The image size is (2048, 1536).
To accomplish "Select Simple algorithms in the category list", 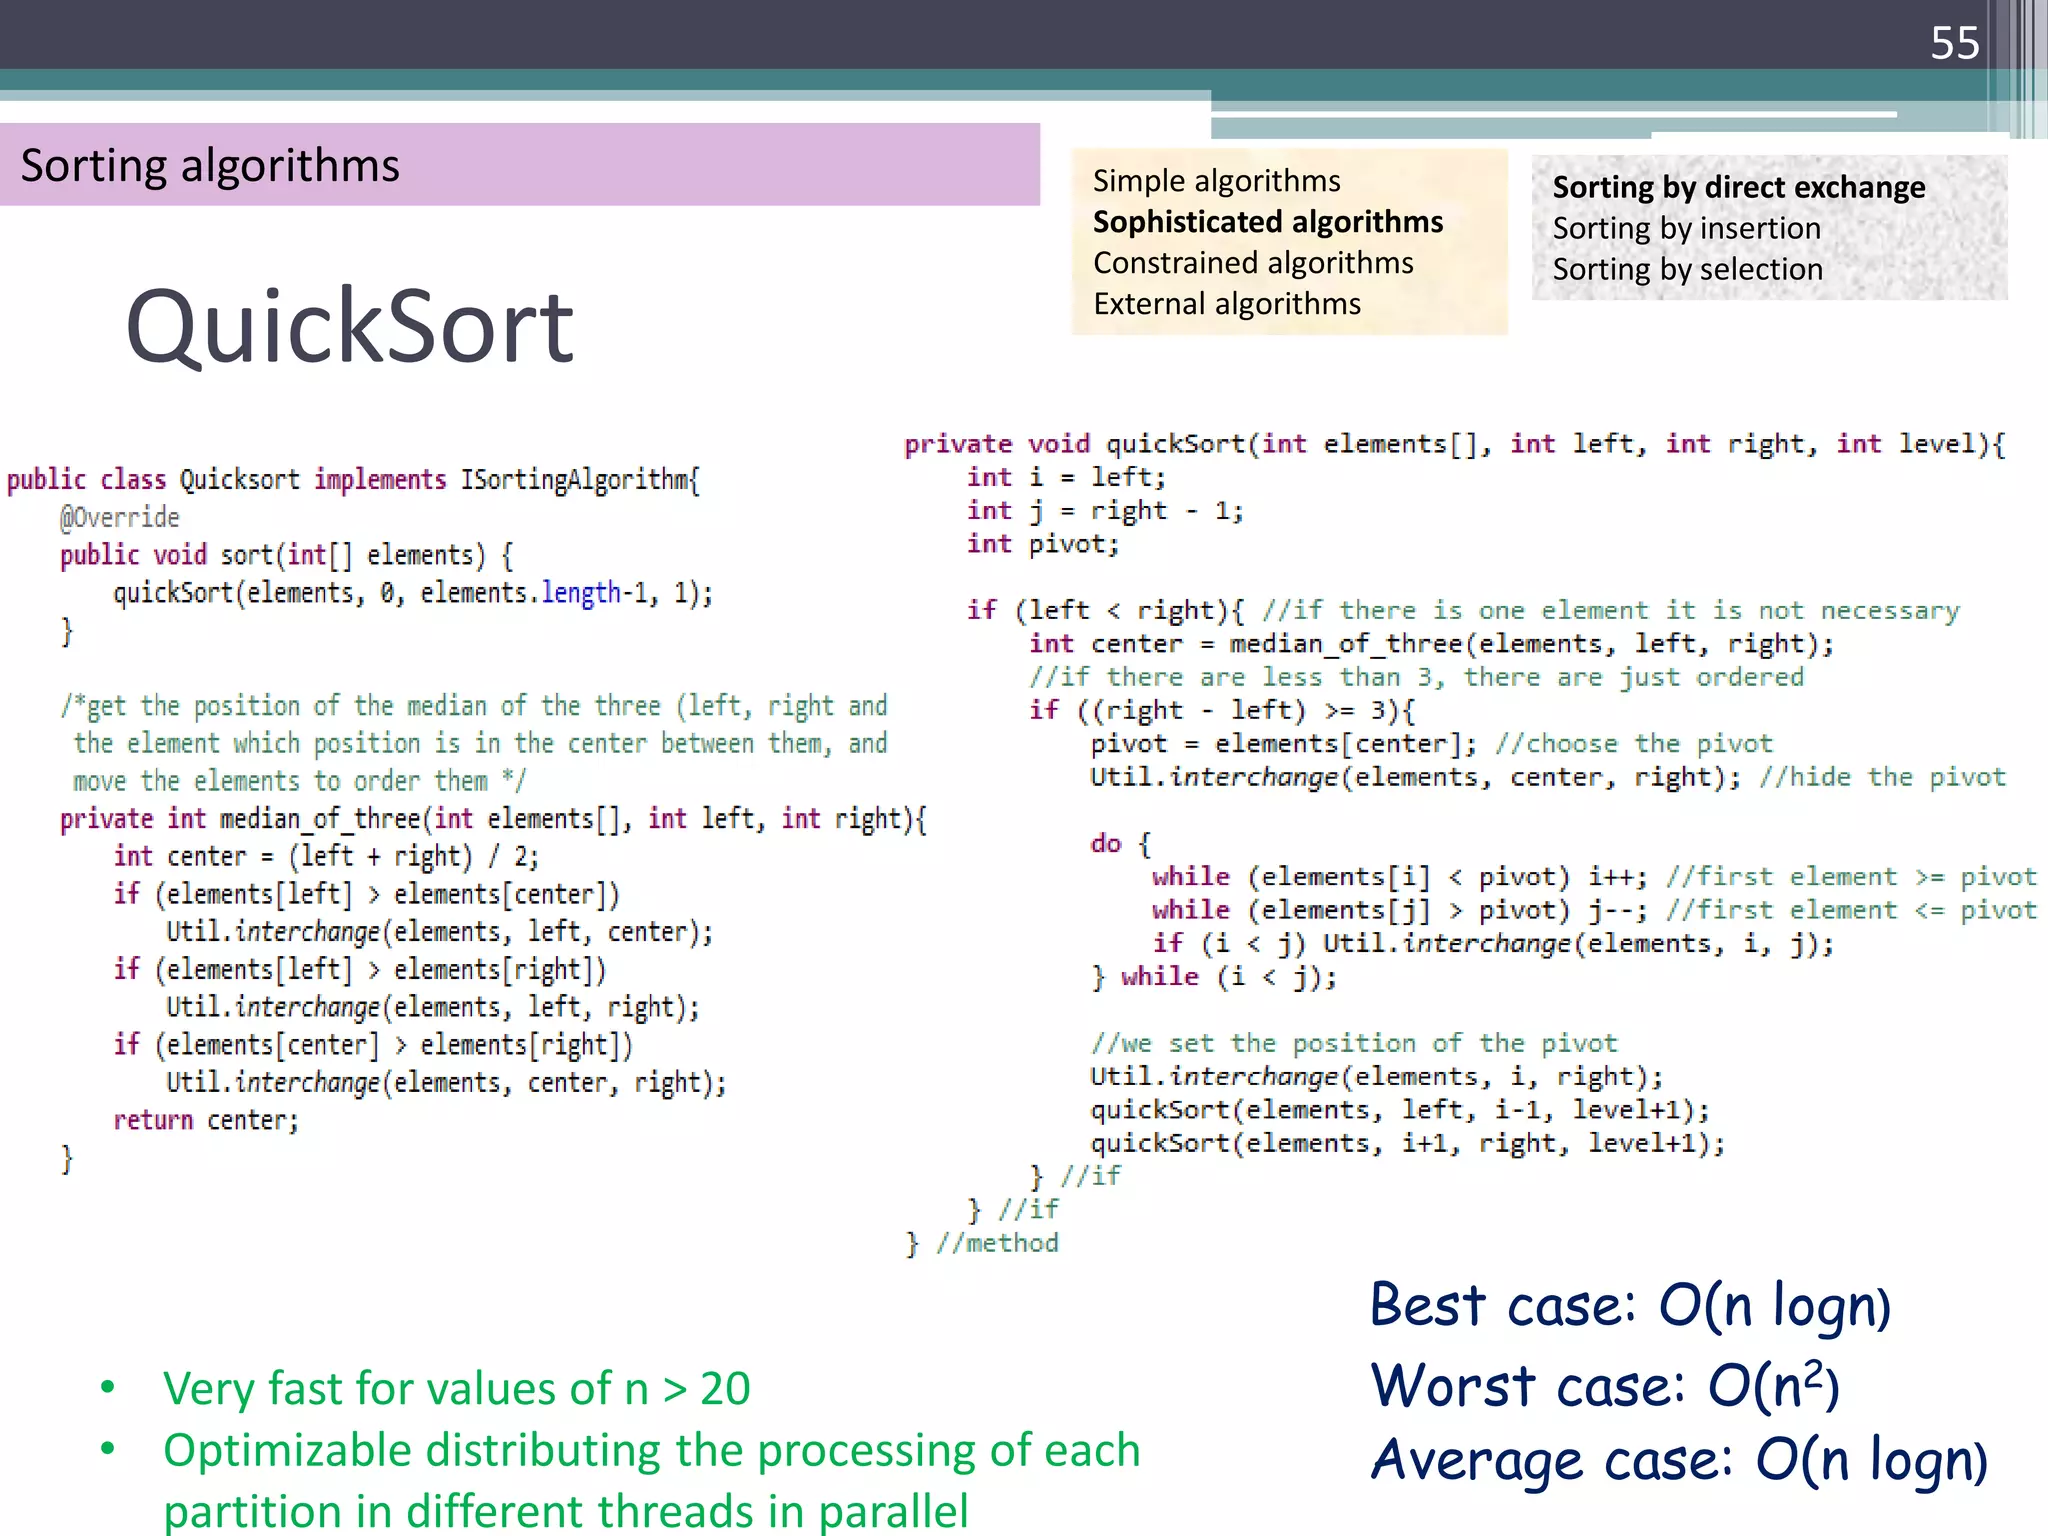I will [x=1216, y=181].
